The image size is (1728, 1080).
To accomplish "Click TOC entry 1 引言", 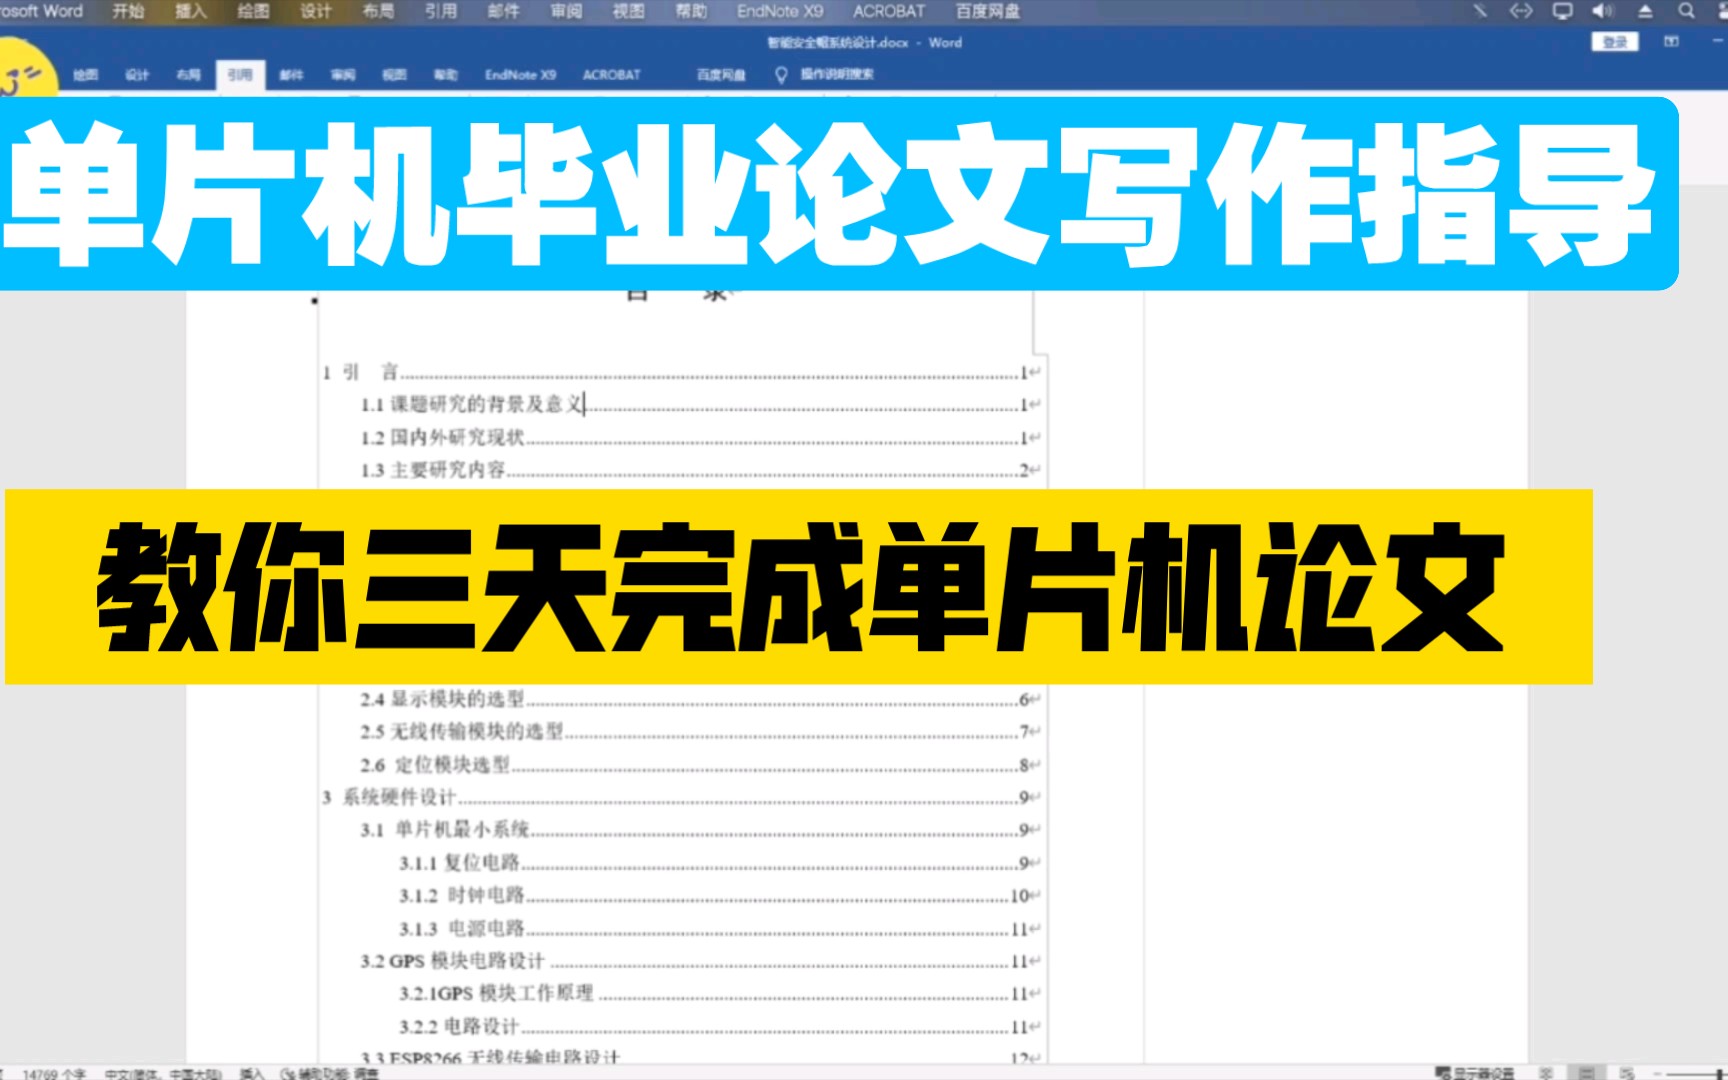I will click(682, 373).
